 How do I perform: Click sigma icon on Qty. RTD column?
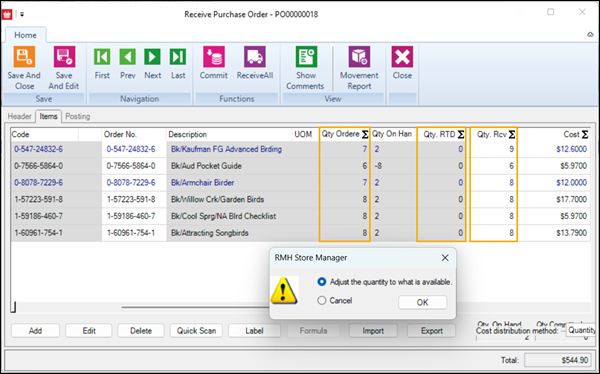coord(461,134)
